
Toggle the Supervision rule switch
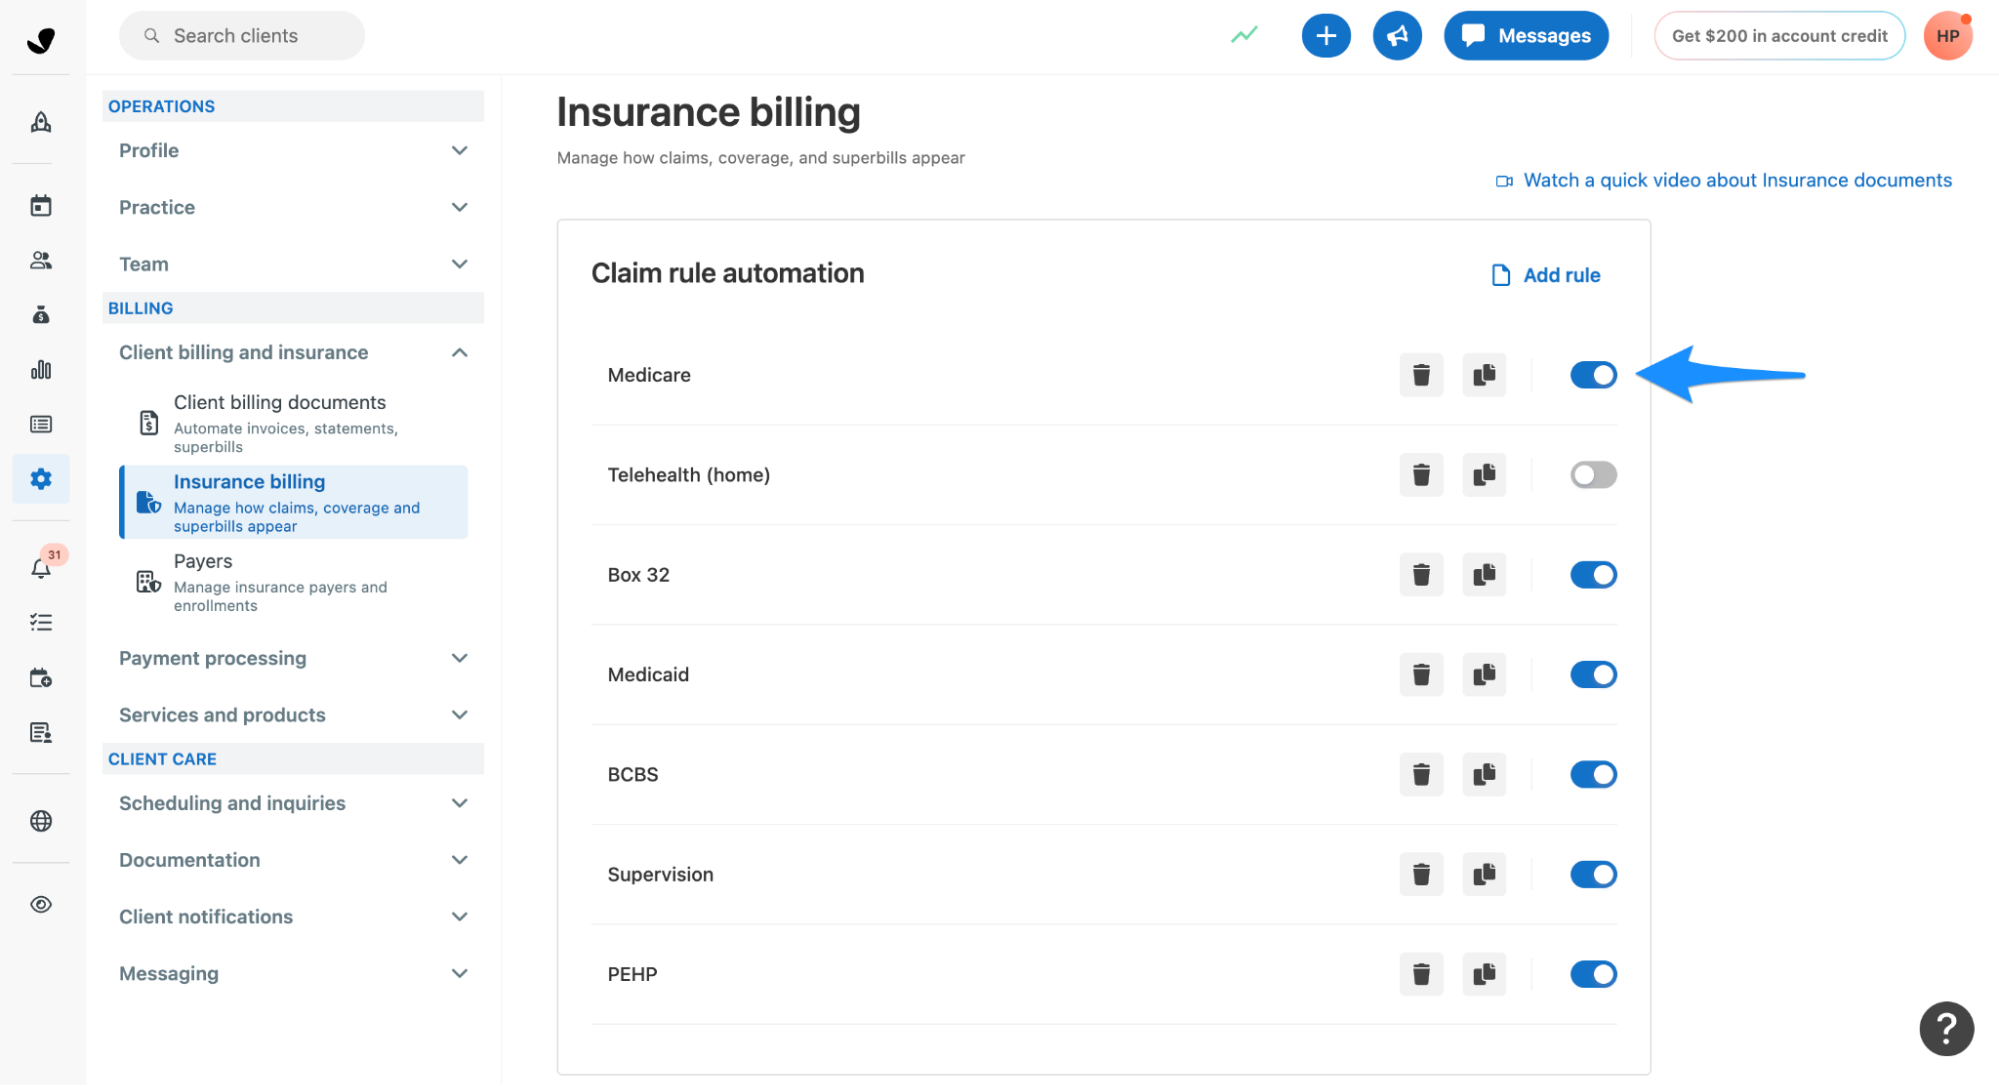(x=1593, y=875)
